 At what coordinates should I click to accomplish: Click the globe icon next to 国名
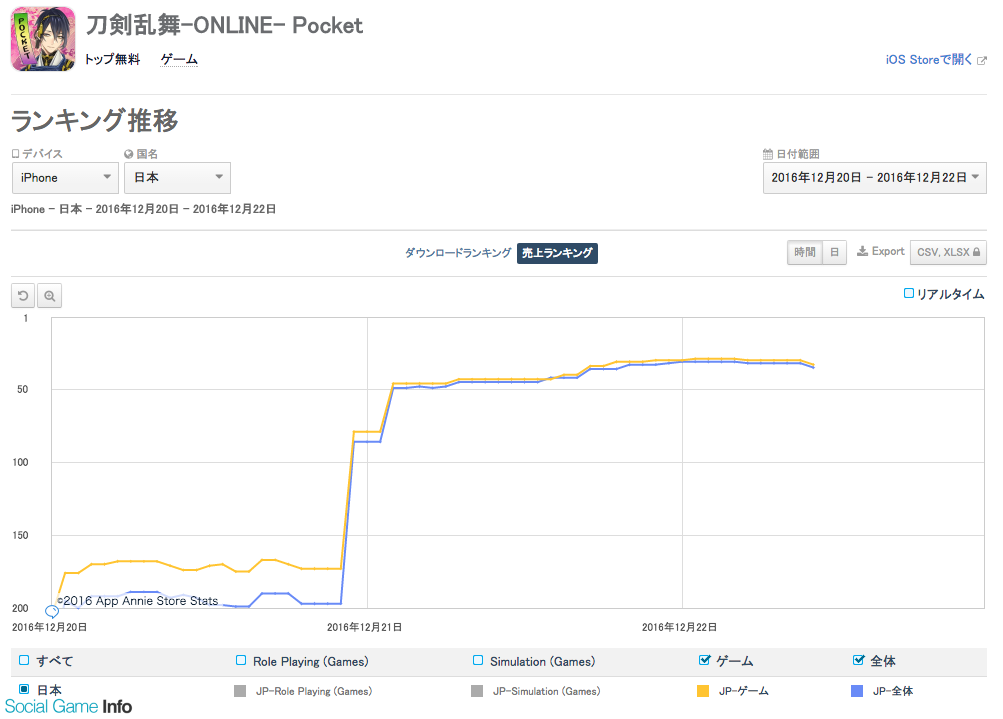129,154
